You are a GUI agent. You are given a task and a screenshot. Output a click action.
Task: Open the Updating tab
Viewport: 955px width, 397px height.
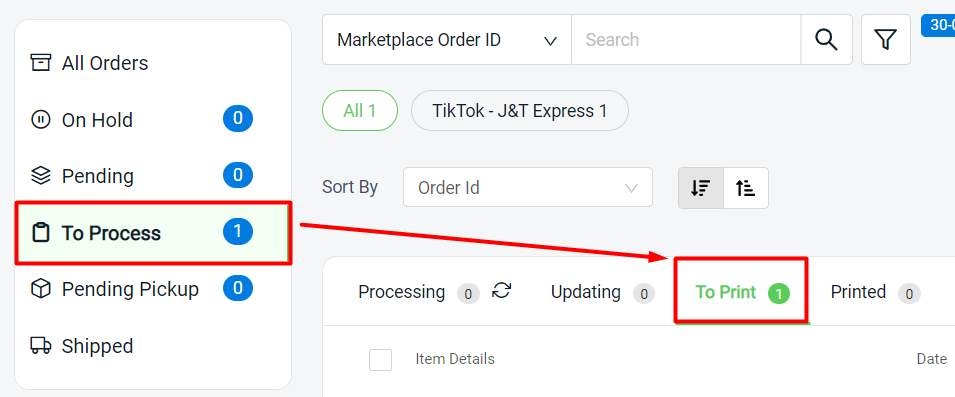602,292
